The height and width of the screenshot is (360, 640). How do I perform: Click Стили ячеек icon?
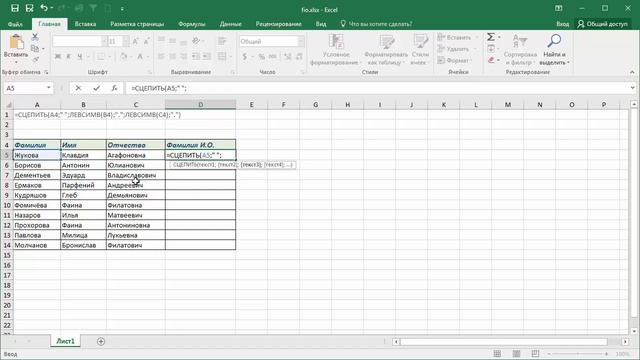pos(420,41)
